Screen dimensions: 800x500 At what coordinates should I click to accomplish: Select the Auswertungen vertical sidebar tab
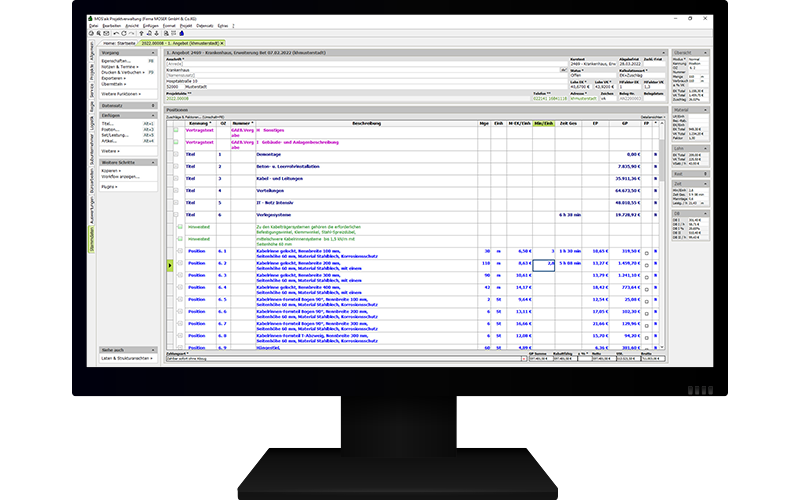tap(92, 210)
